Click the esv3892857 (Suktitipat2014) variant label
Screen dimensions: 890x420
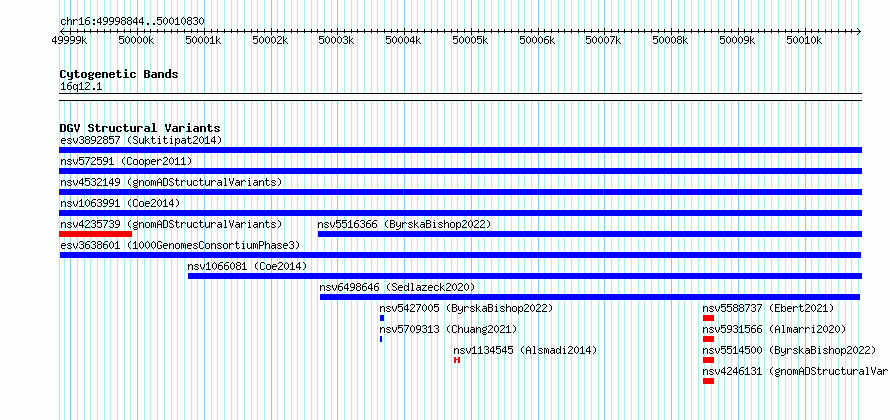141,140
